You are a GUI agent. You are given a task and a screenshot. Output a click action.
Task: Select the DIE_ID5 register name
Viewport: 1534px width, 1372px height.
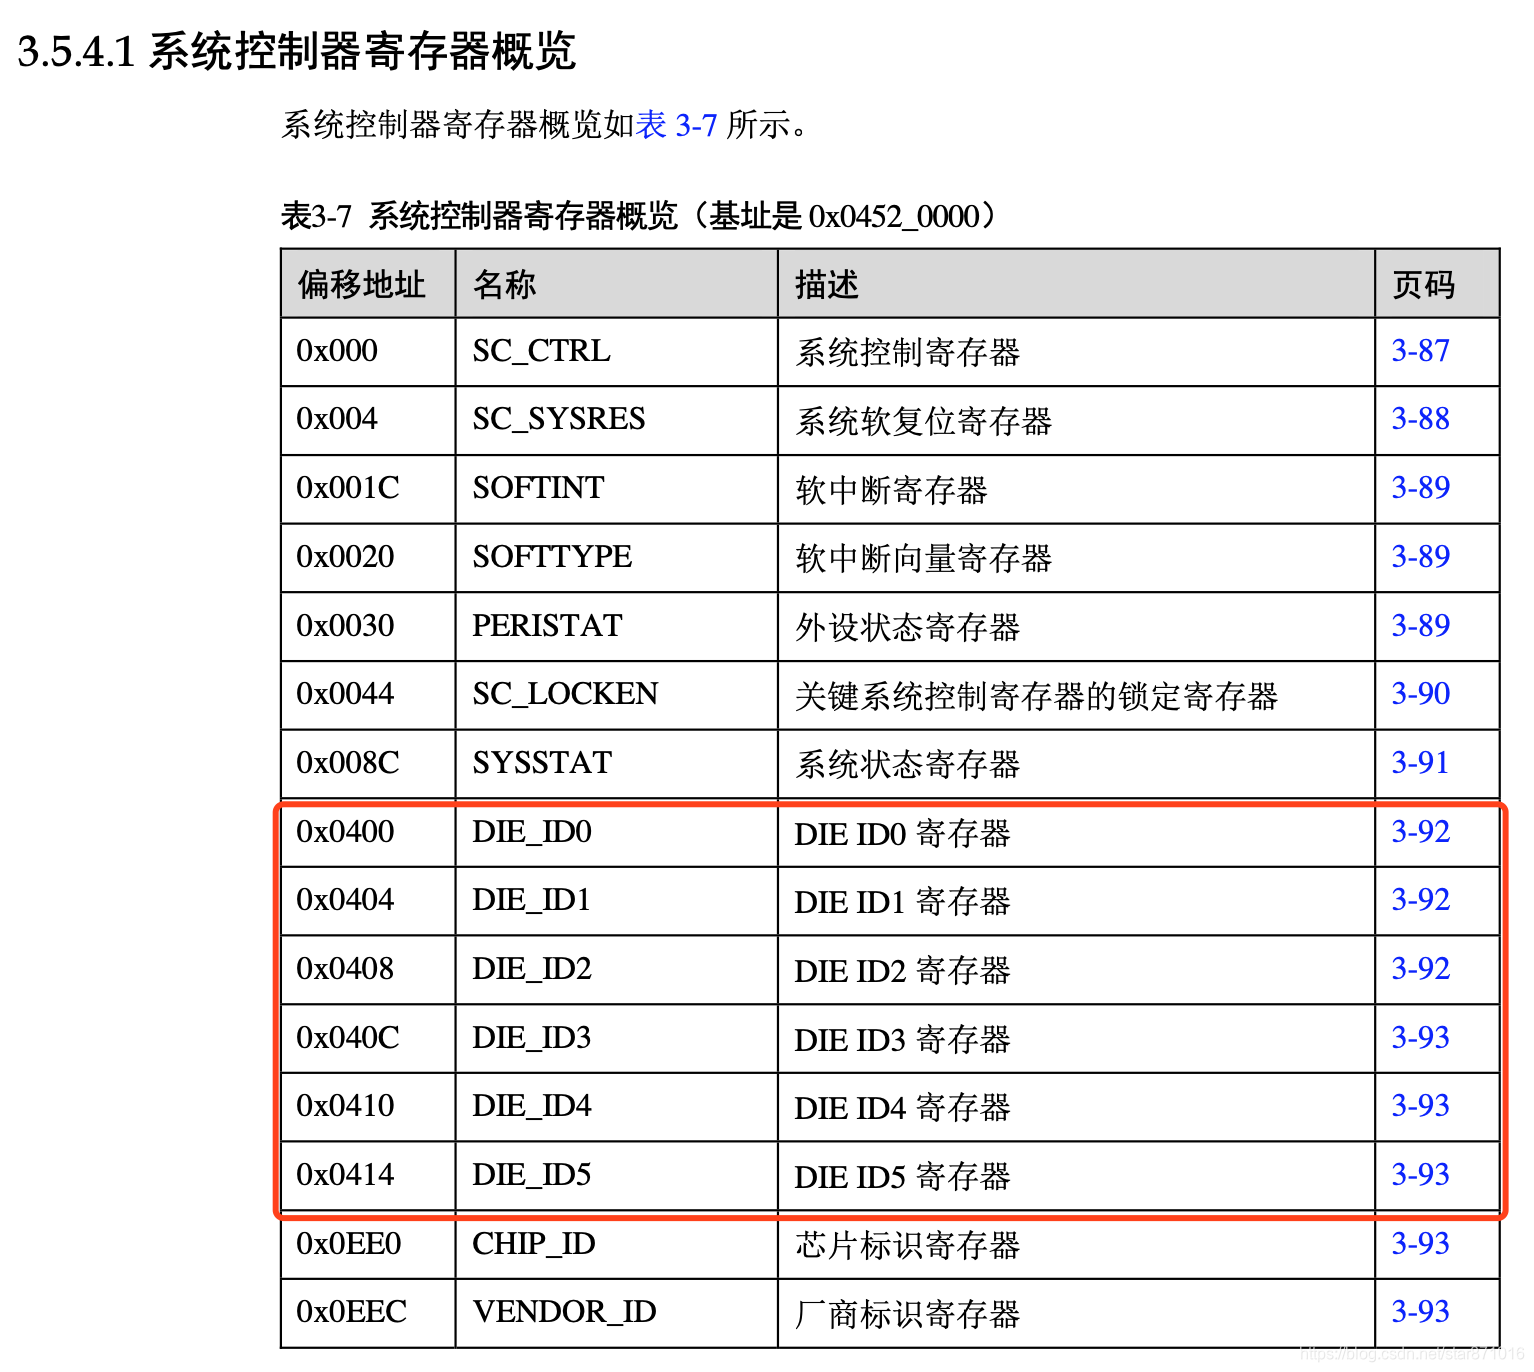click(532, 1176)
